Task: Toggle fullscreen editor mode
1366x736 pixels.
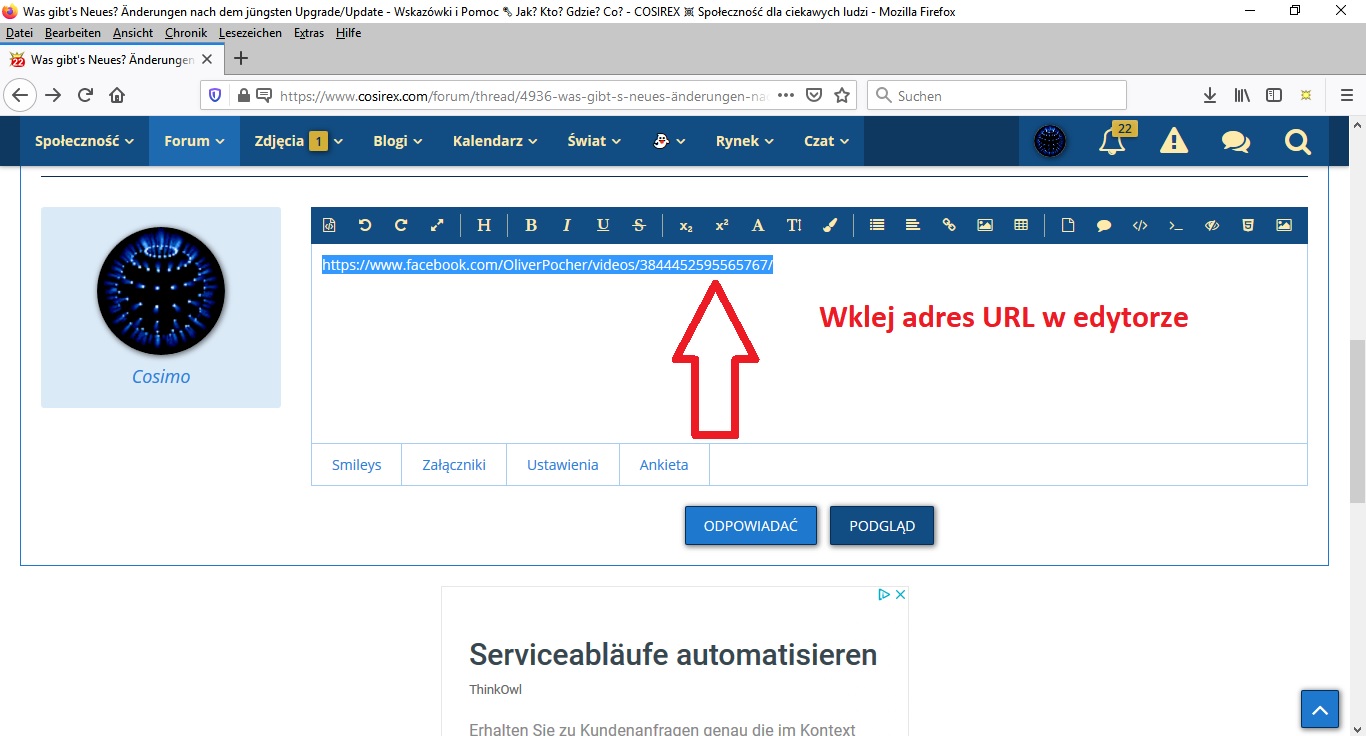Action: (437, 225)
